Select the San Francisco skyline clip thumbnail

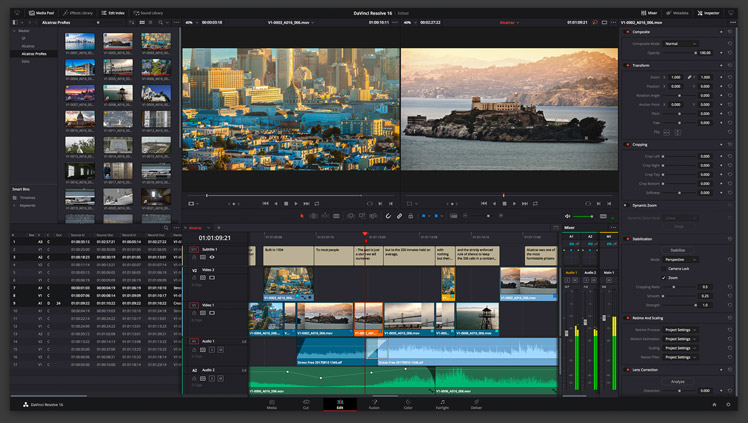click(x=82, y=42)
